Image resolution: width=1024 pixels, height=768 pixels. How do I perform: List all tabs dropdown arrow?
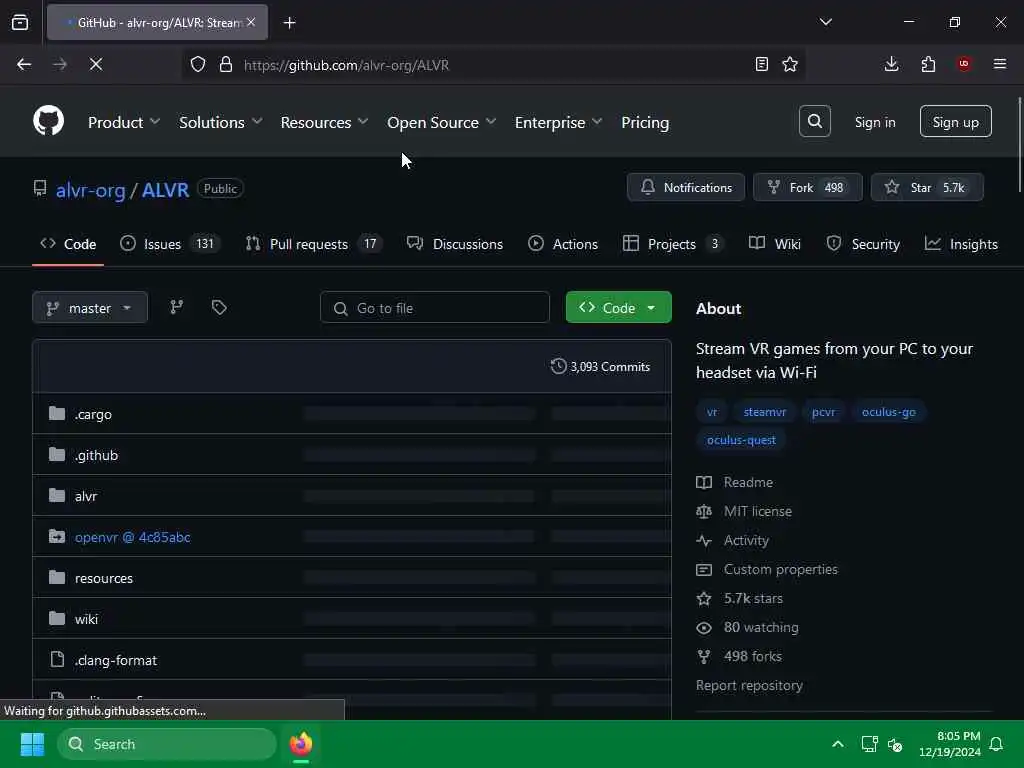coord(825,22)
